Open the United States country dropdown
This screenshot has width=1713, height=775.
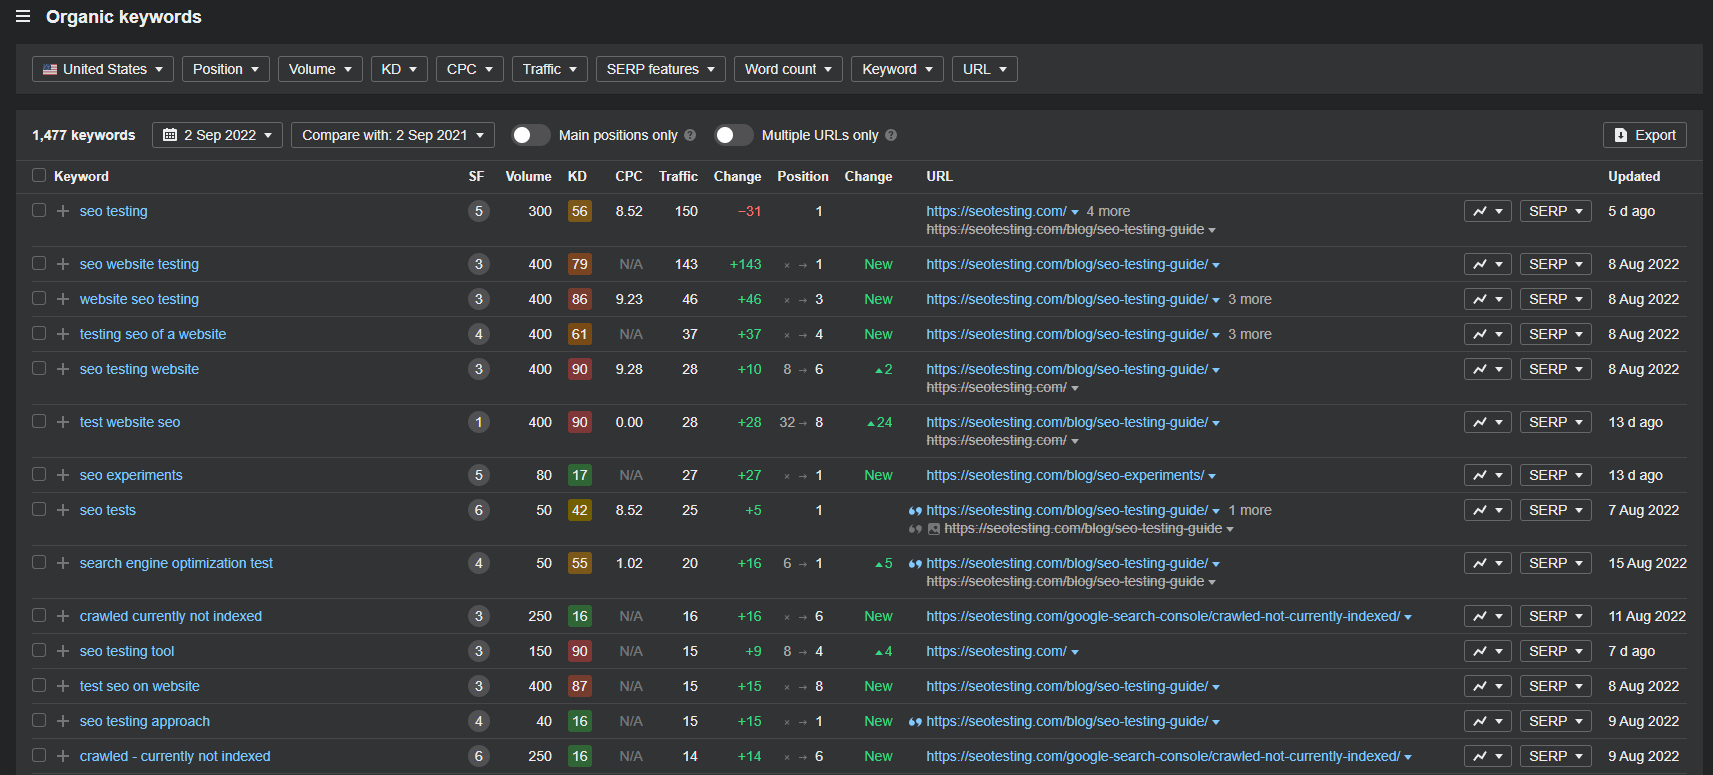[103, 69]
